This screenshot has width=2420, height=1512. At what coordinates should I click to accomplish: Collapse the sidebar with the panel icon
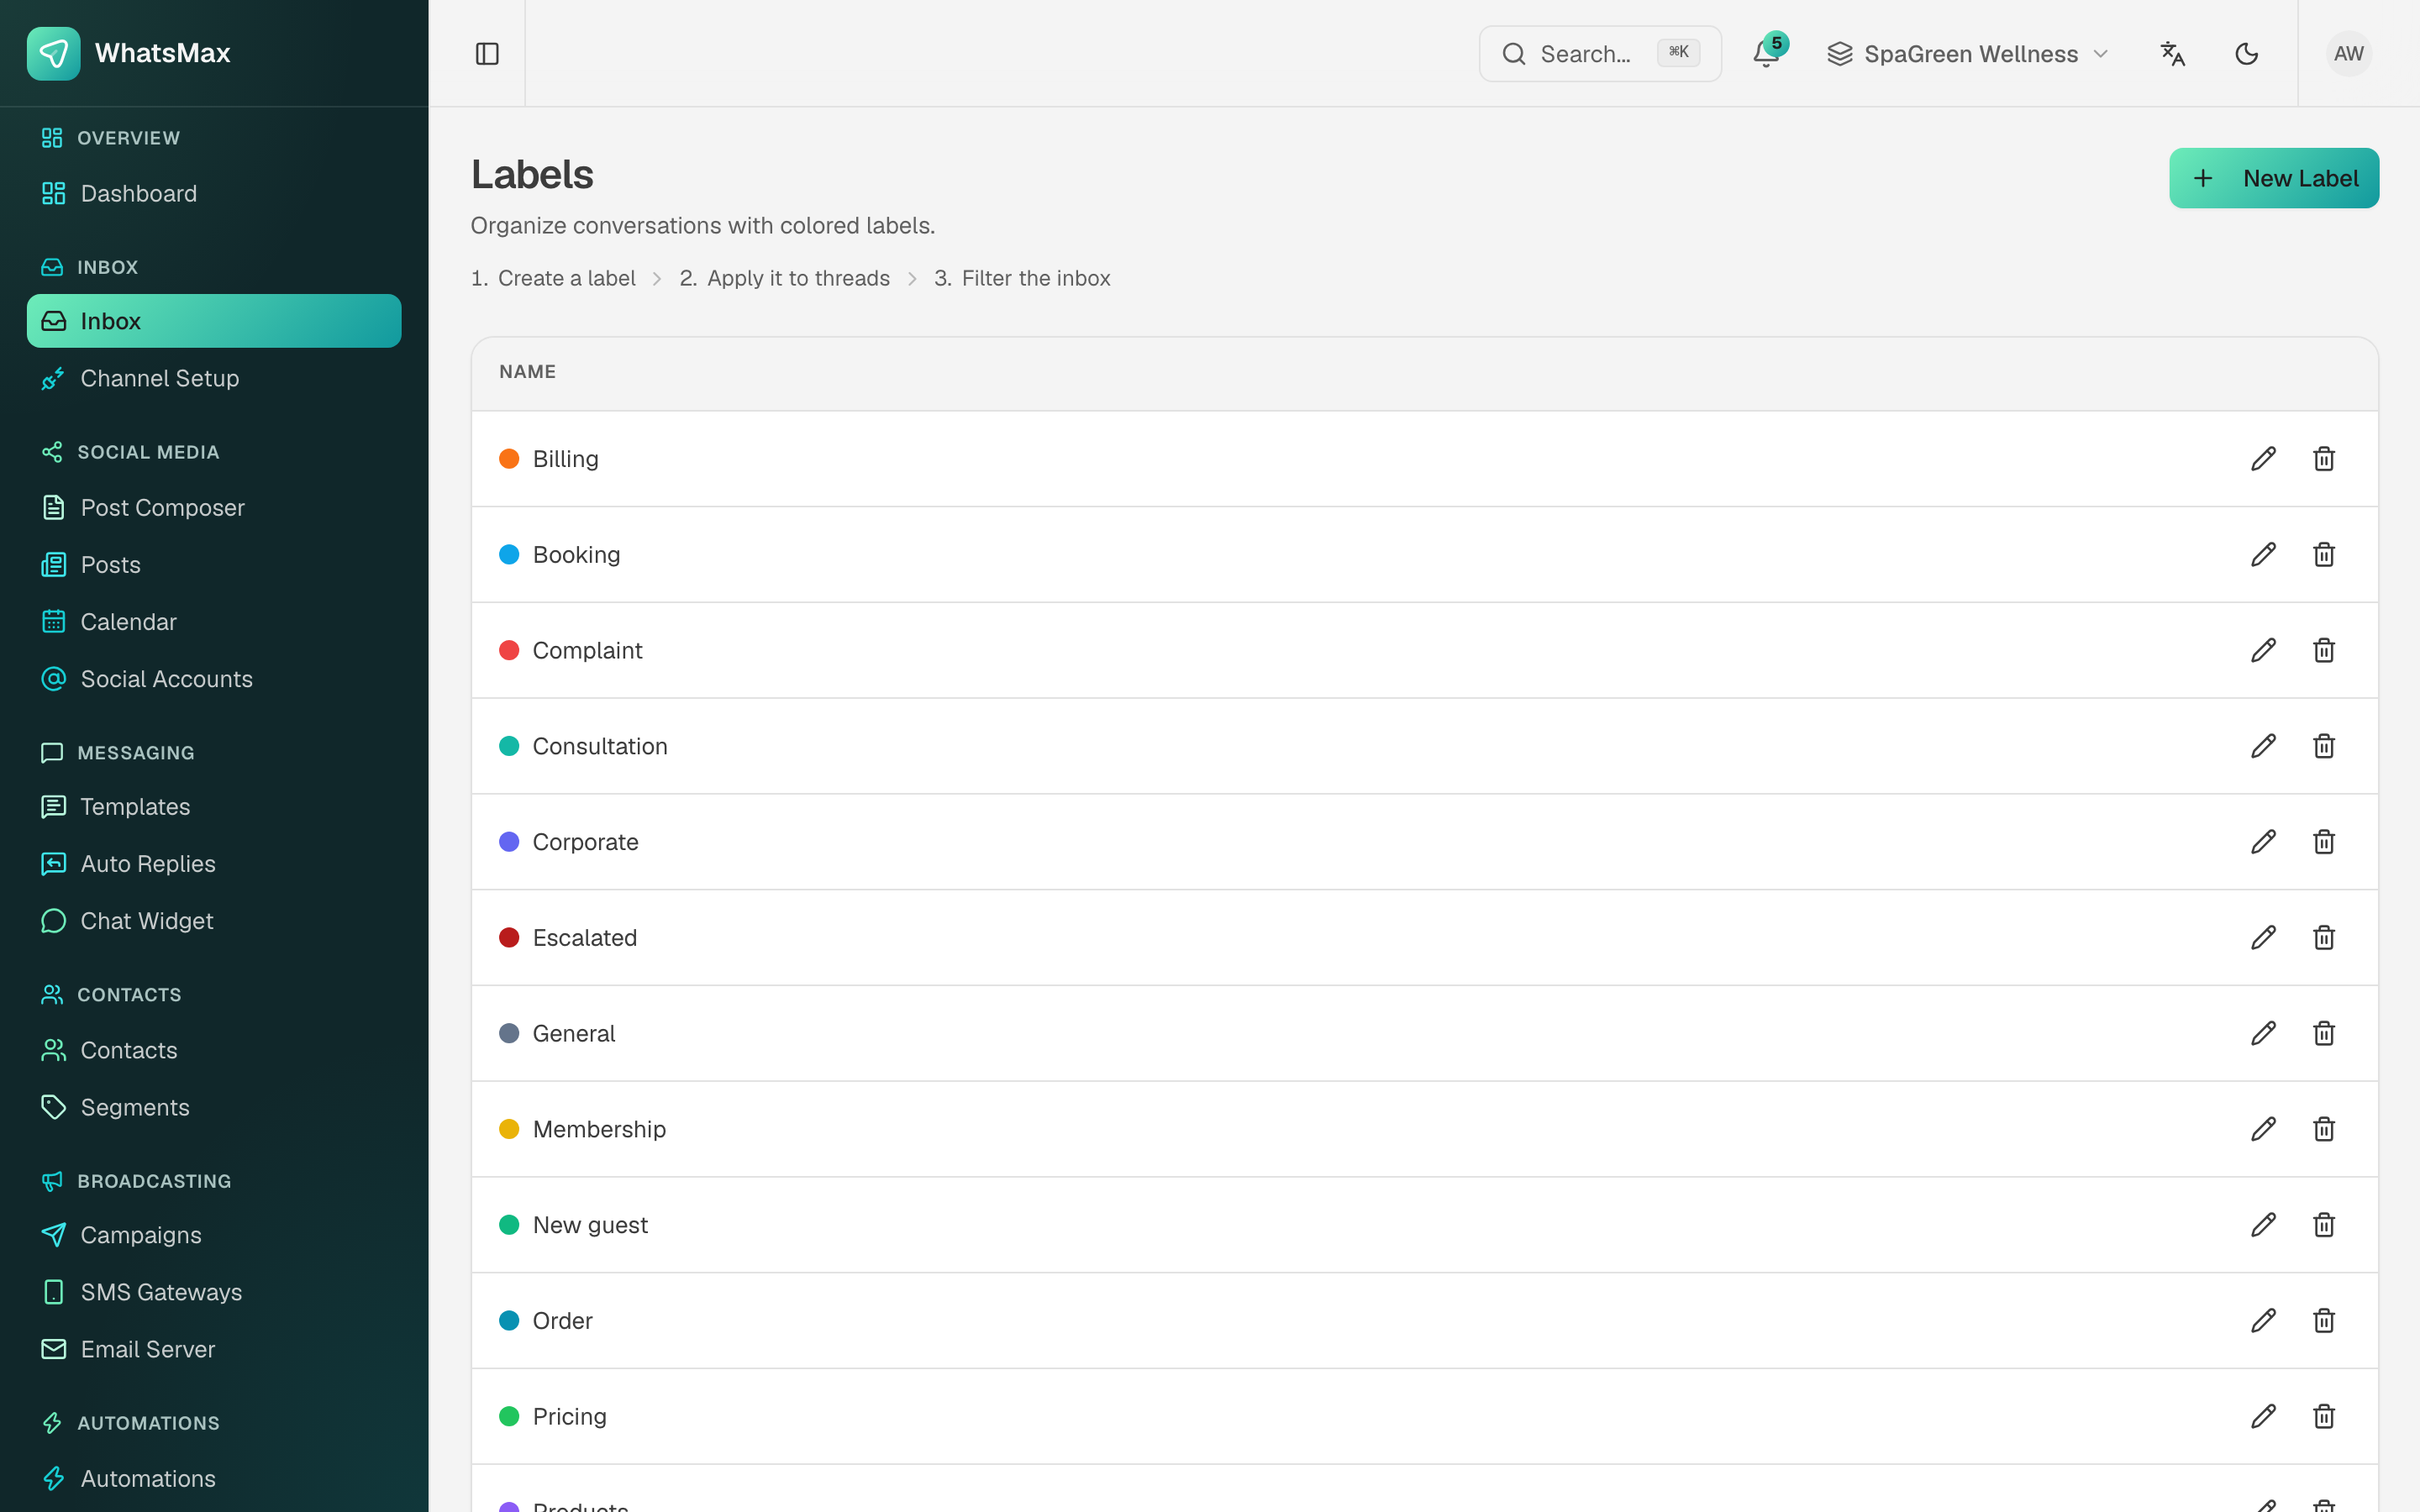pos(487,53)
